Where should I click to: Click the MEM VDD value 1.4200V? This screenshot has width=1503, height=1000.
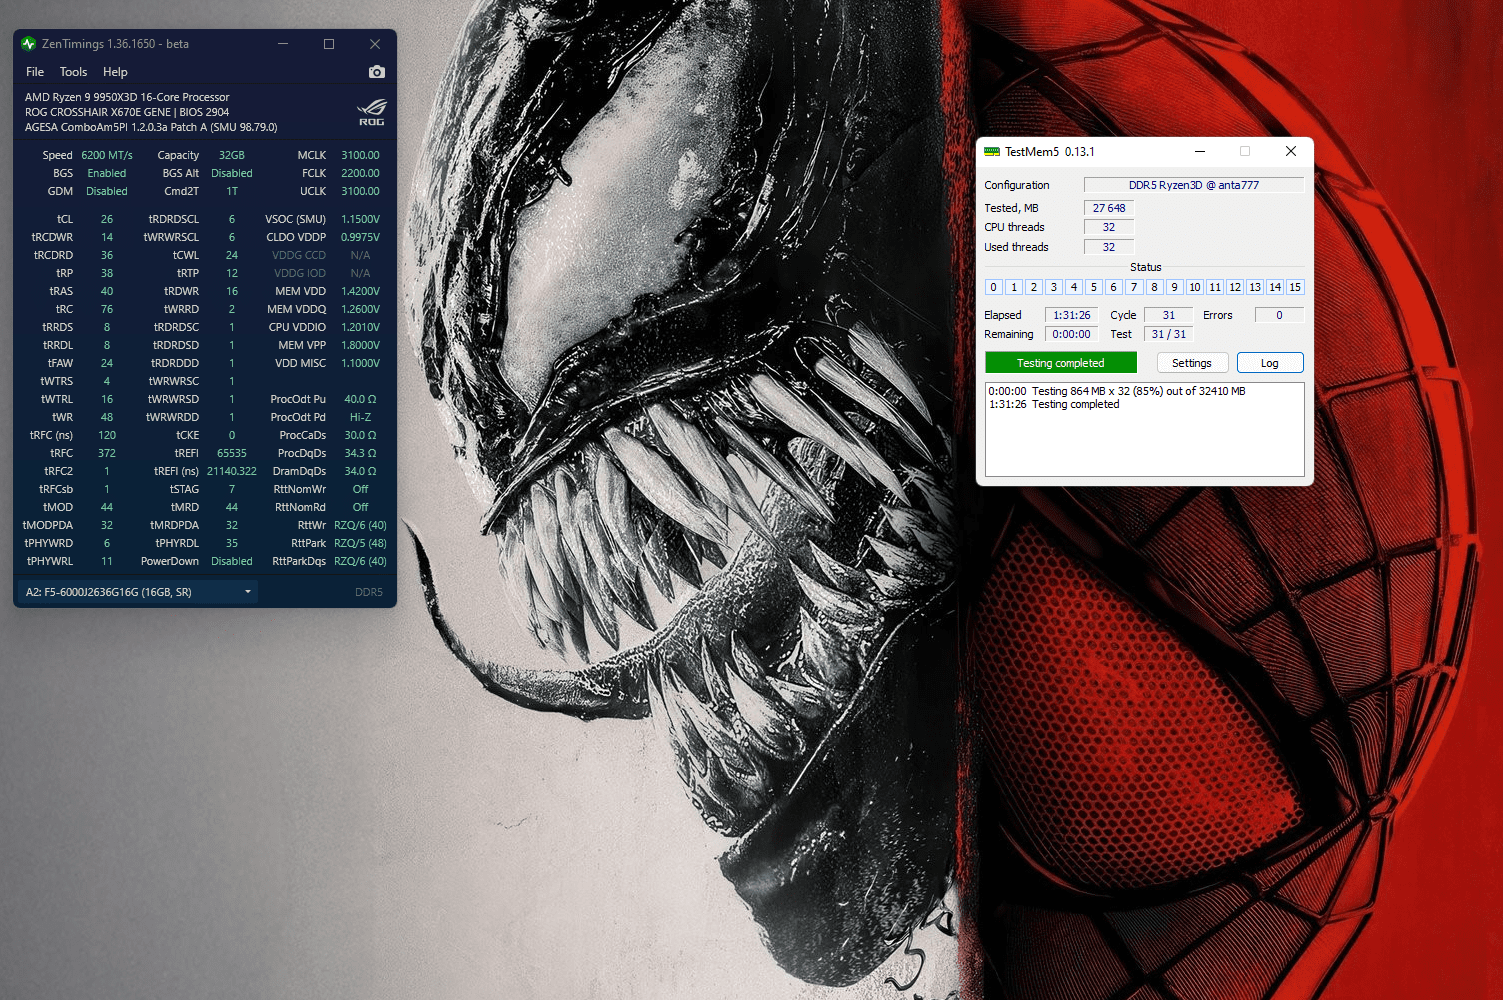click(360, 291)
